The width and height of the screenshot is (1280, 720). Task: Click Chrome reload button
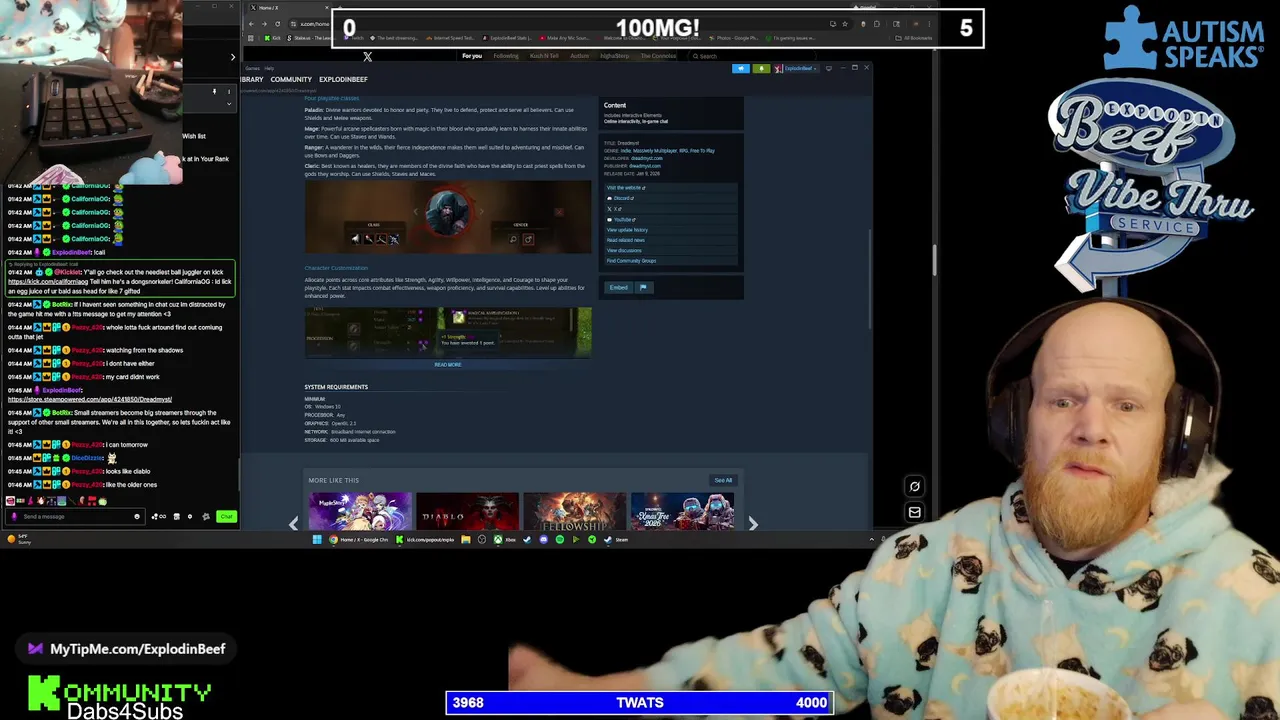pos(277,23)
